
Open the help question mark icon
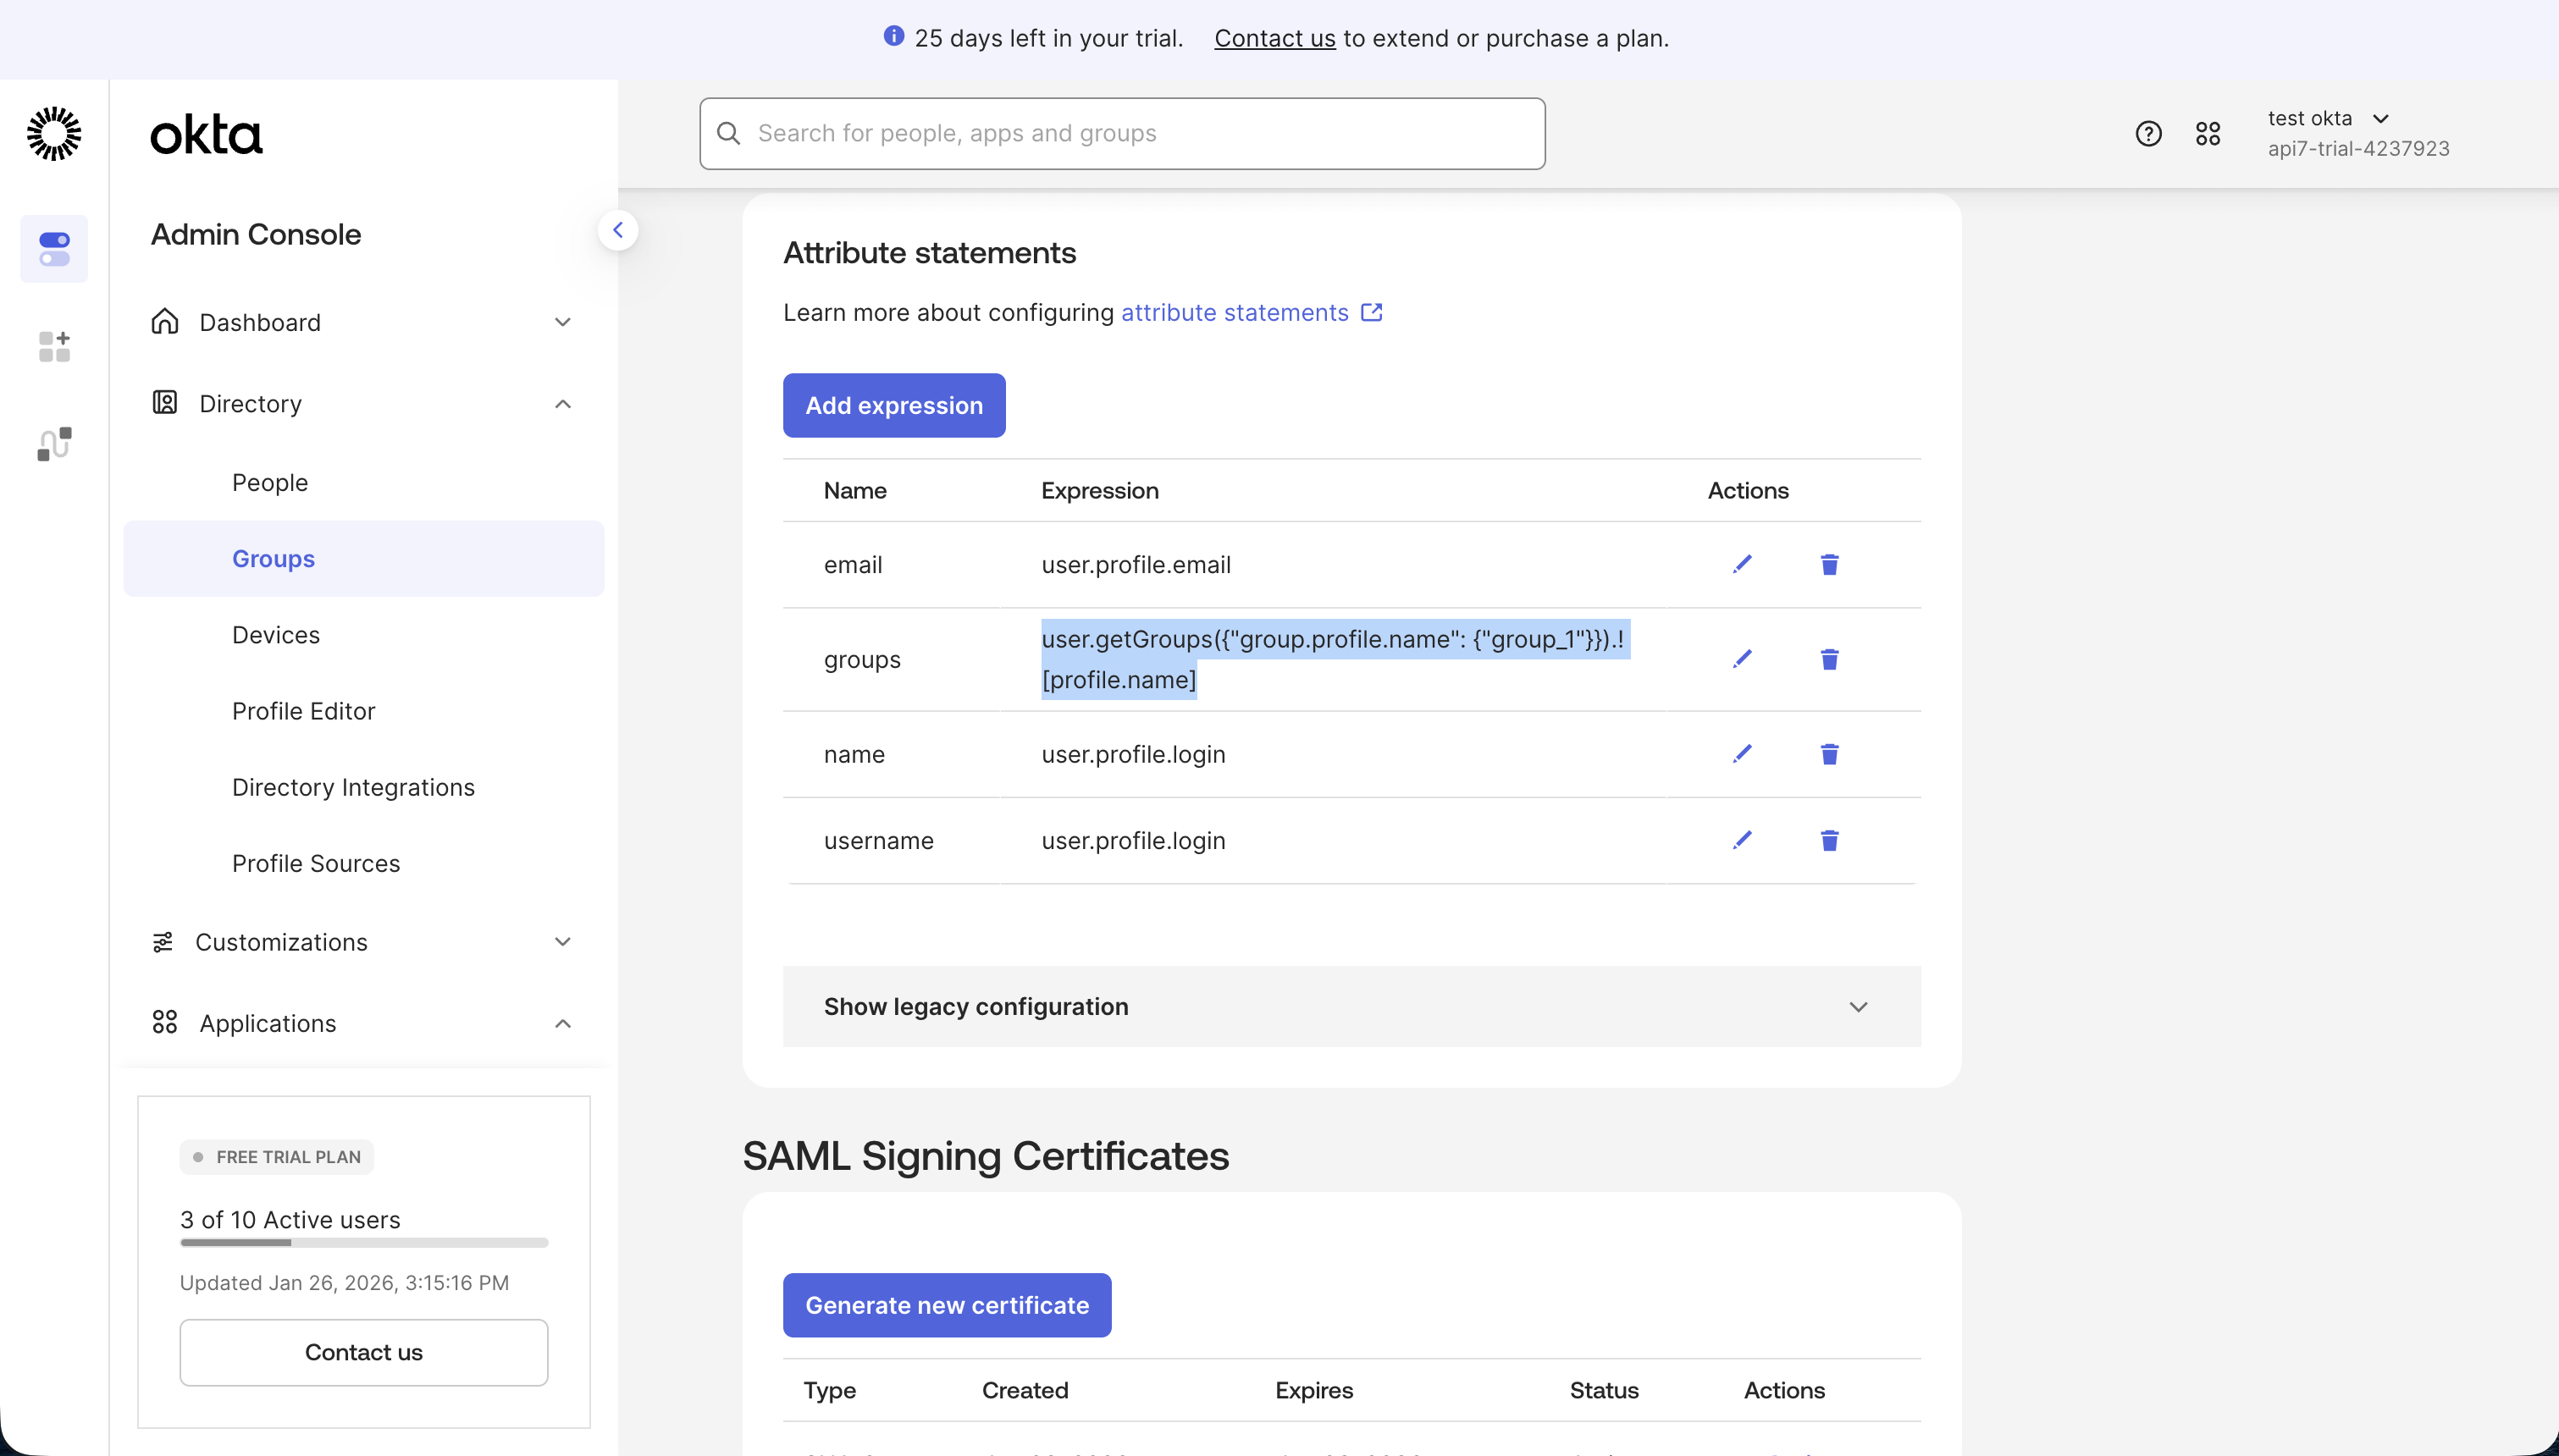click(x=2148, y=133)
